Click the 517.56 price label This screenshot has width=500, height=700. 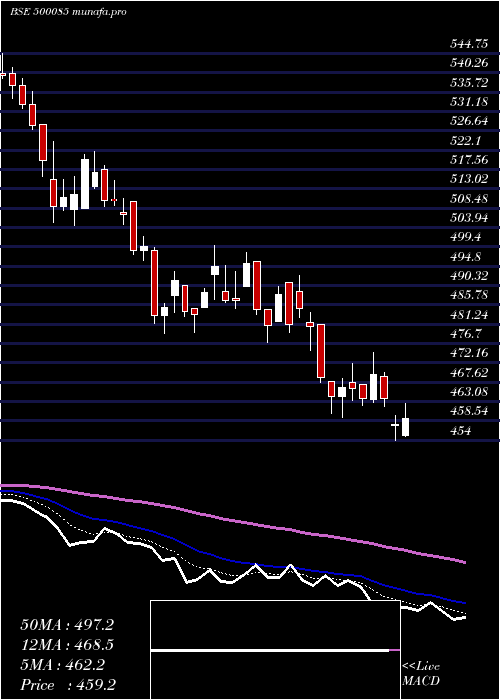point(469,160)
